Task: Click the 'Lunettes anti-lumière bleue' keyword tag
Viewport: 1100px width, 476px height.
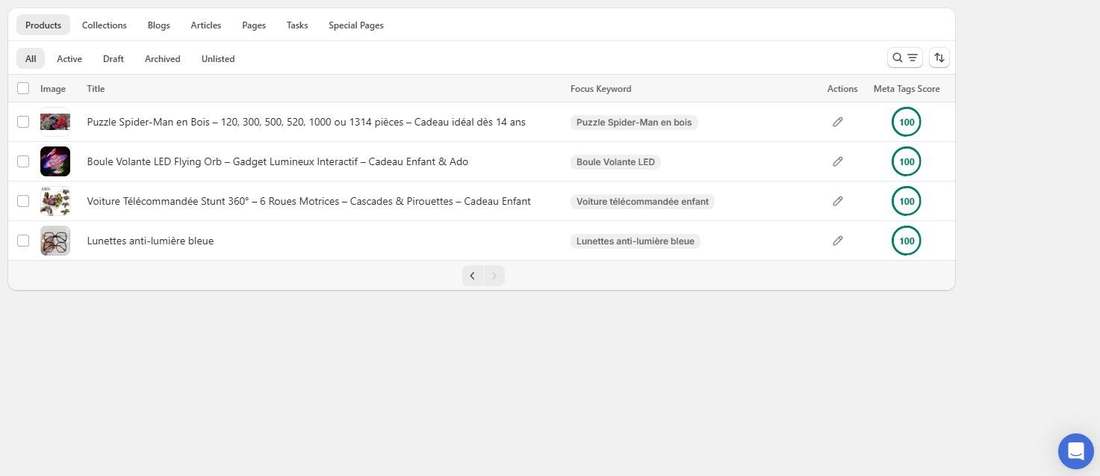Action: [x=636, y=241]
